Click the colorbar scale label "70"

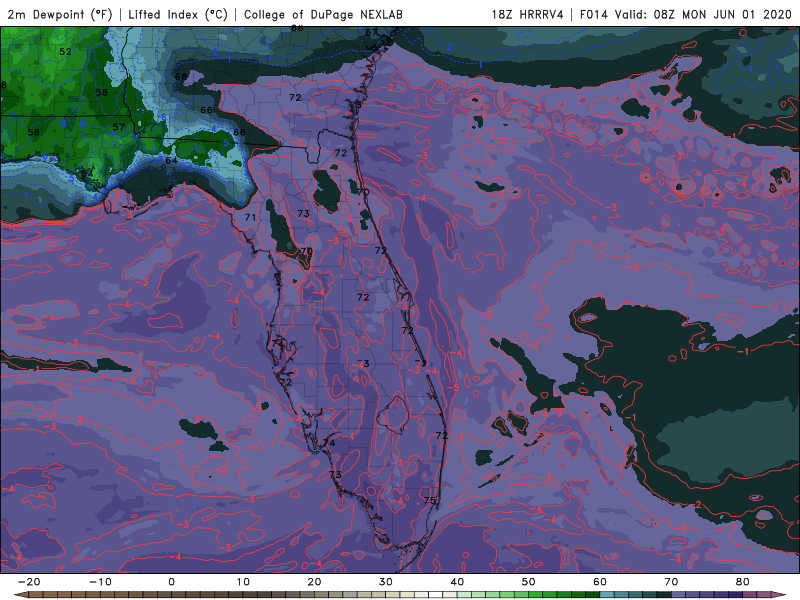pos(671,582)
